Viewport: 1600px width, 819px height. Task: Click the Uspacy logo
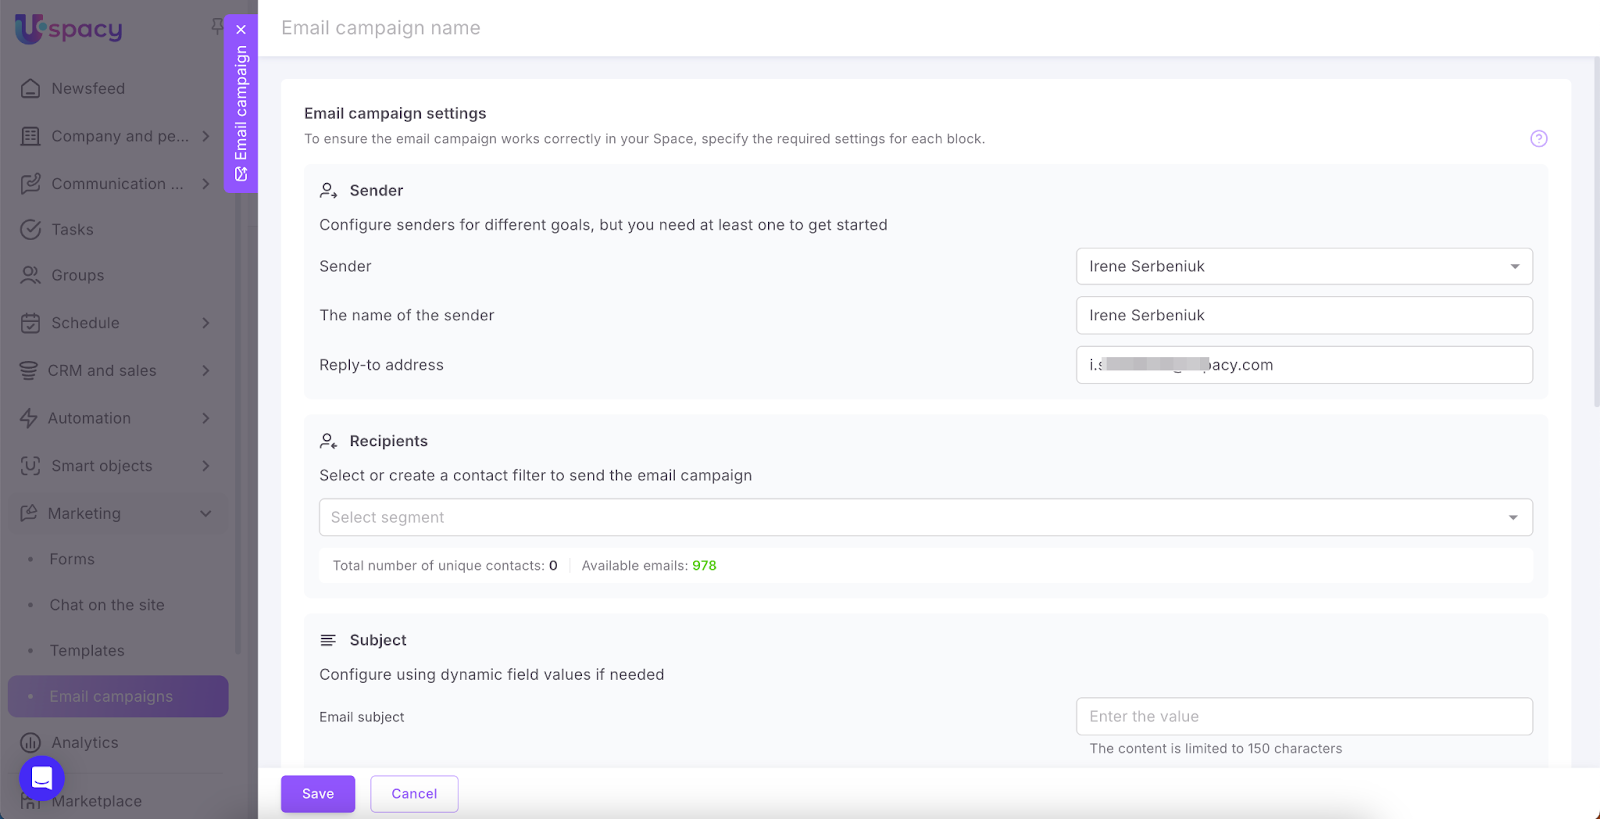click(x=69, y=29)
